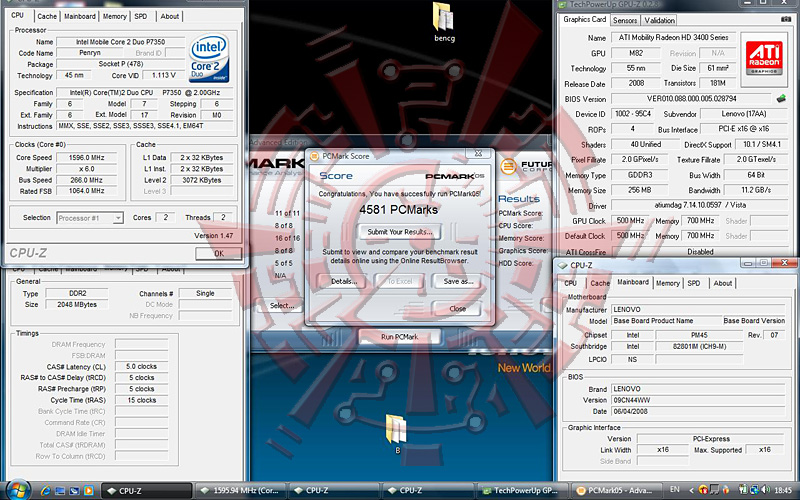Viewport: 800px width, 500px height.
Task: Click the '82801IM (ICH9-M)' southbridge field
Action: click(699, 346)
